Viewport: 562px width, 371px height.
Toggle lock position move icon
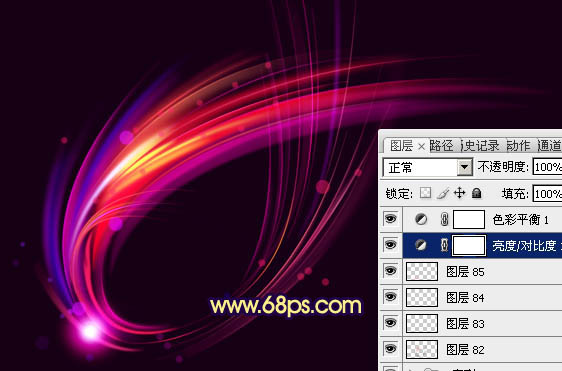coord(459,193)
